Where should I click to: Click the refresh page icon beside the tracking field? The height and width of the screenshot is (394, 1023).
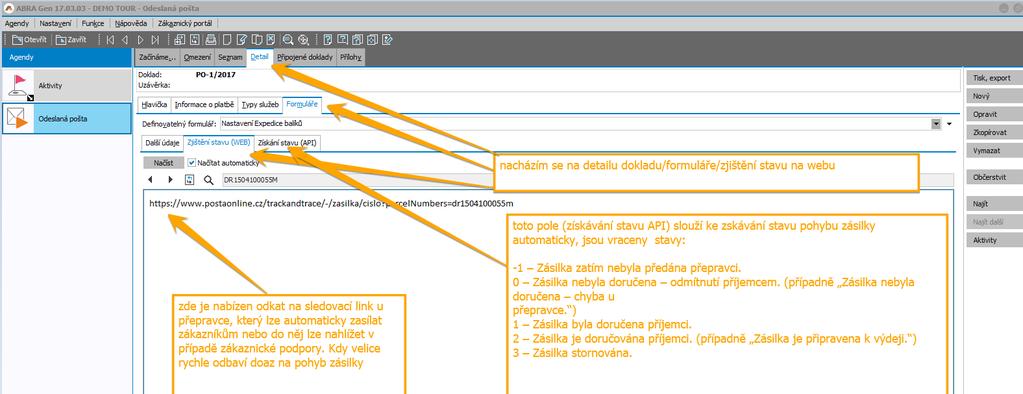click(x=190, y=179)
